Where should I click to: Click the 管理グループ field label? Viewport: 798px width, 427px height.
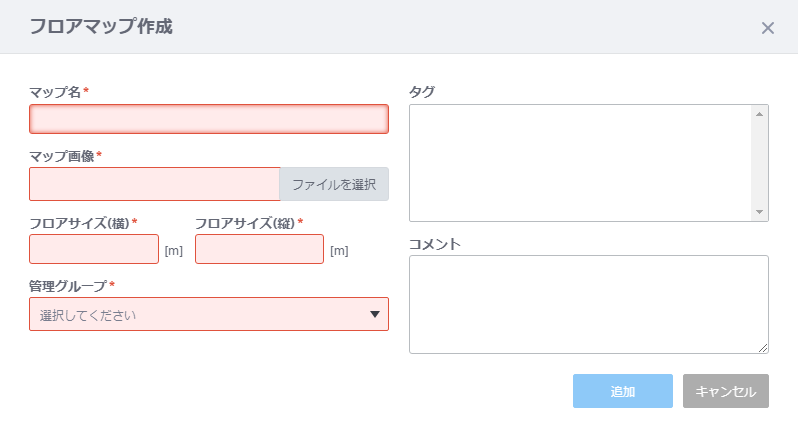[x=68, y=286]
